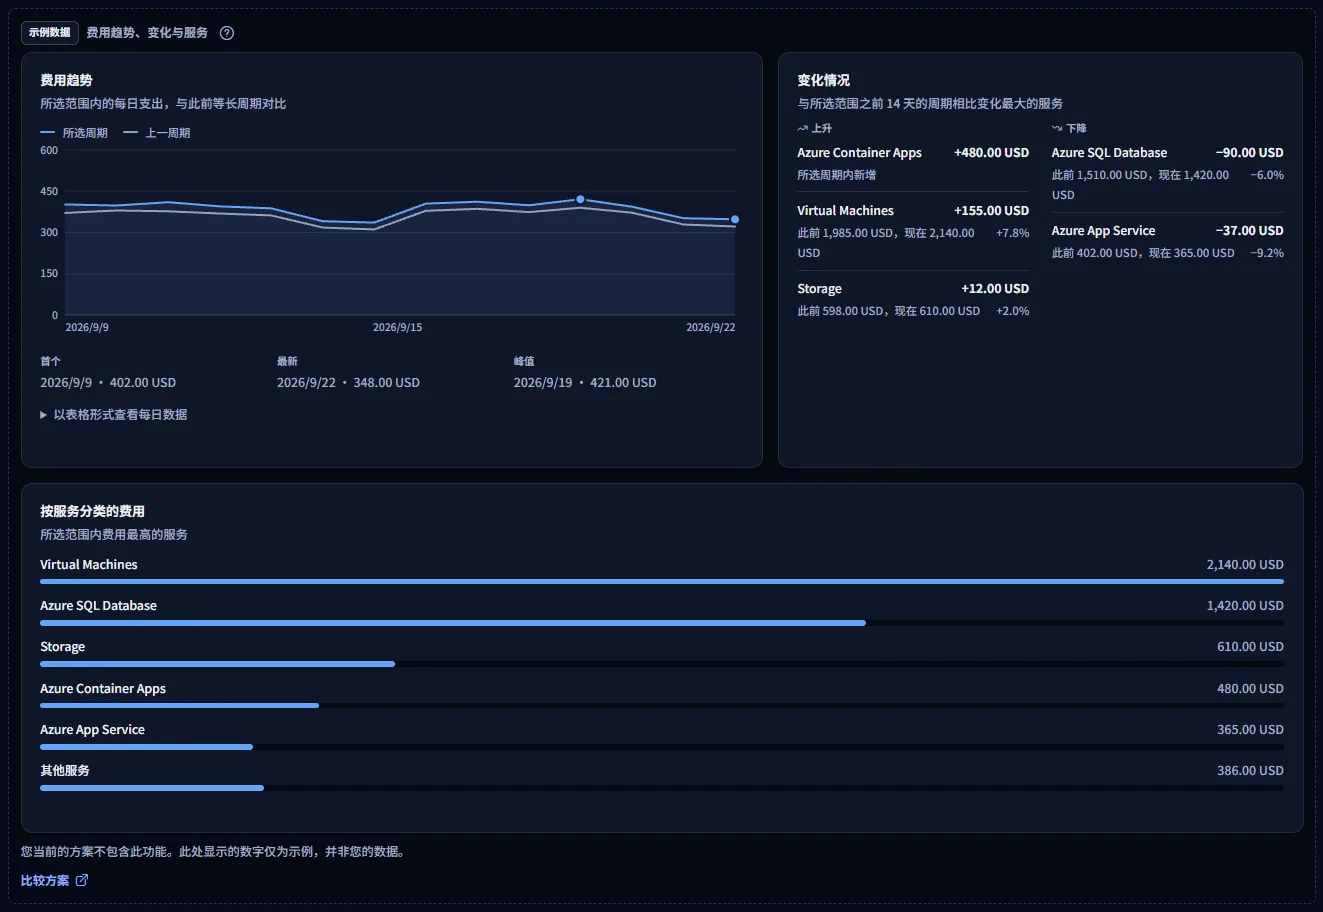Screen dimensions: 1323x912
Task: Click the 600 y-axis label on the chart
Action: 49,151
